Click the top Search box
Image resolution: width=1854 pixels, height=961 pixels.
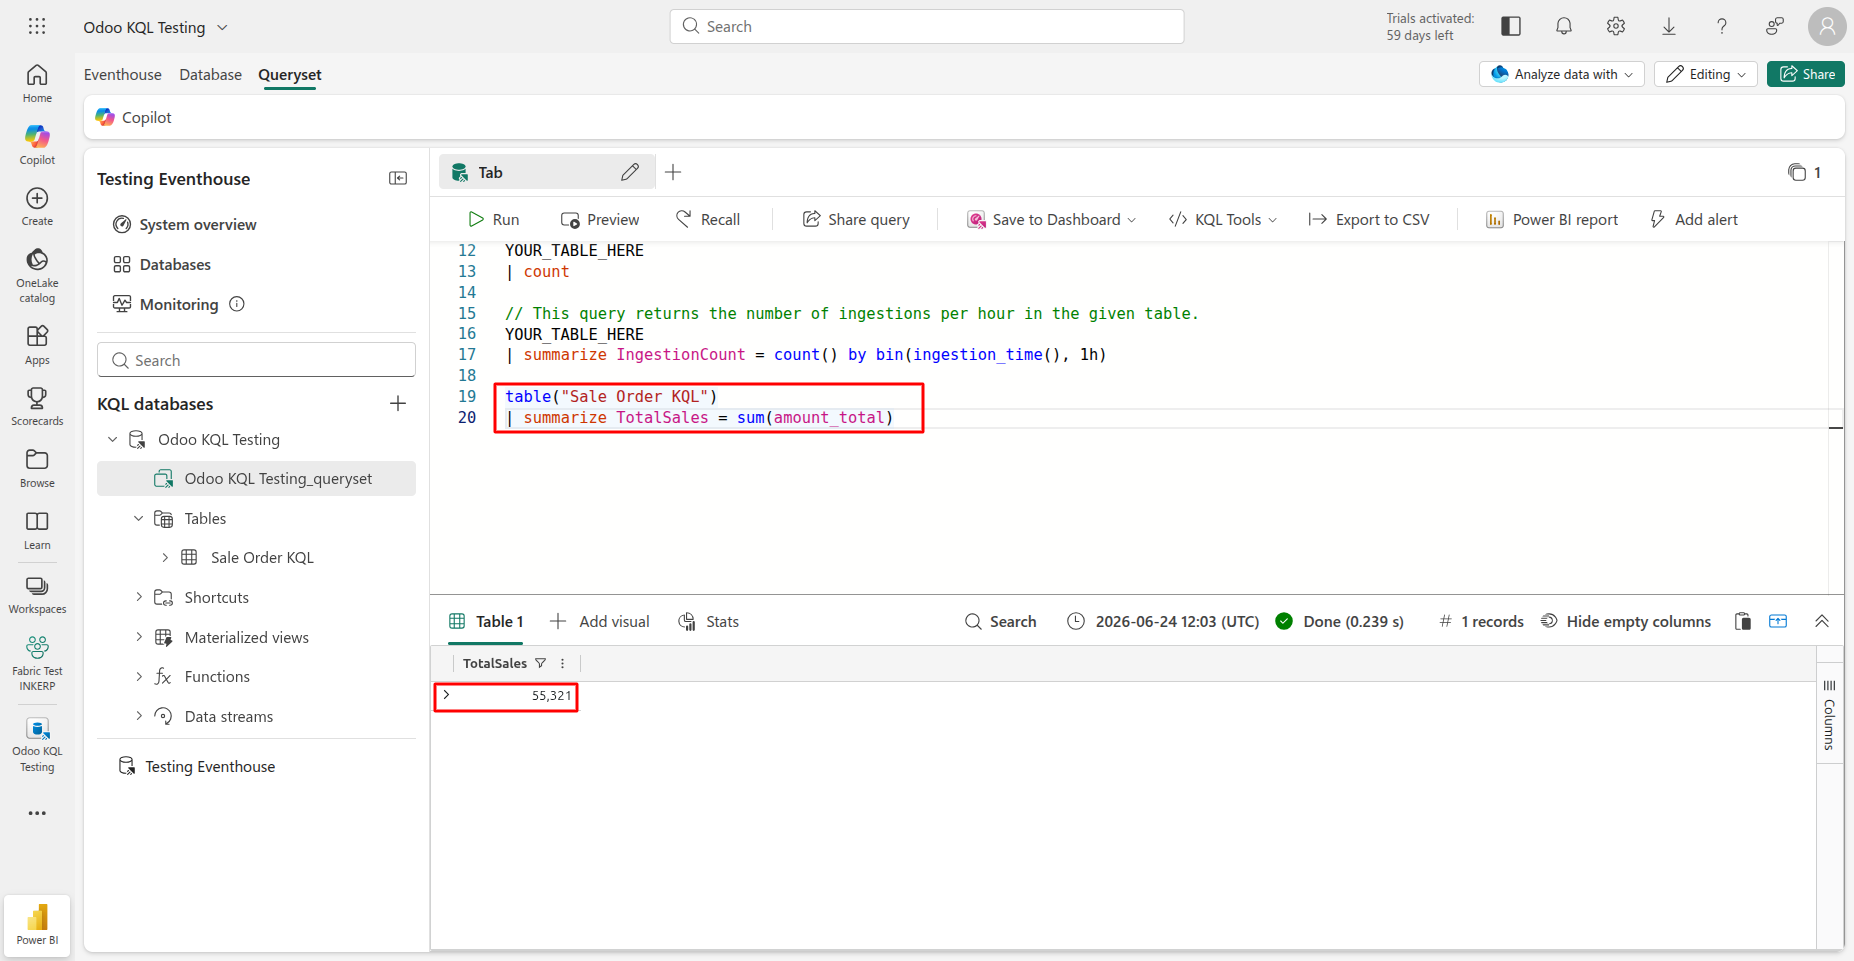click(927, 26)
